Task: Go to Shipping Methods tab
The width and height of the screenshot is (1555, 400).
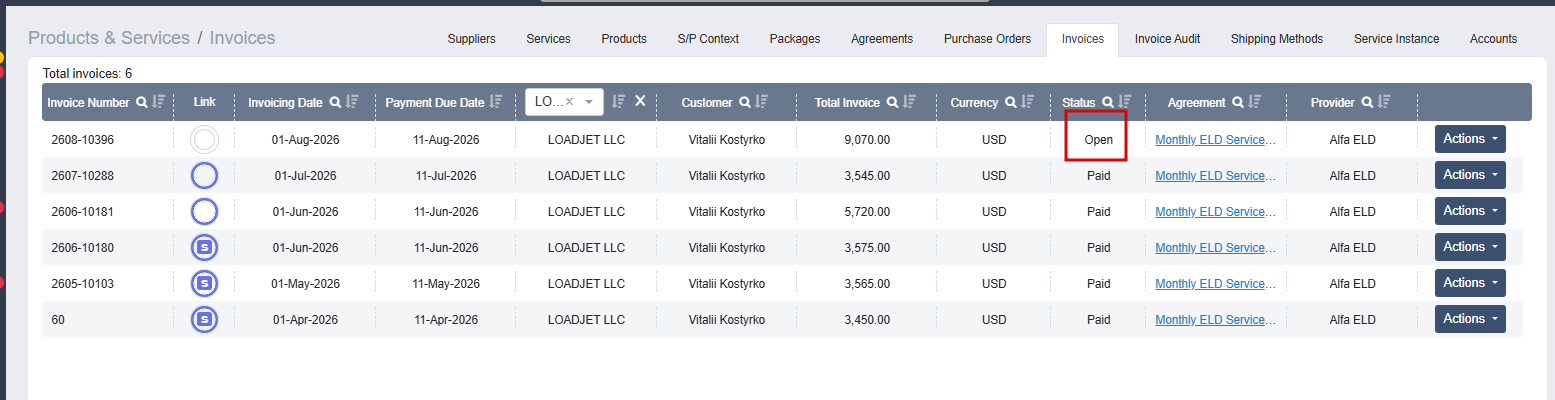Action: coord(1277,39)
